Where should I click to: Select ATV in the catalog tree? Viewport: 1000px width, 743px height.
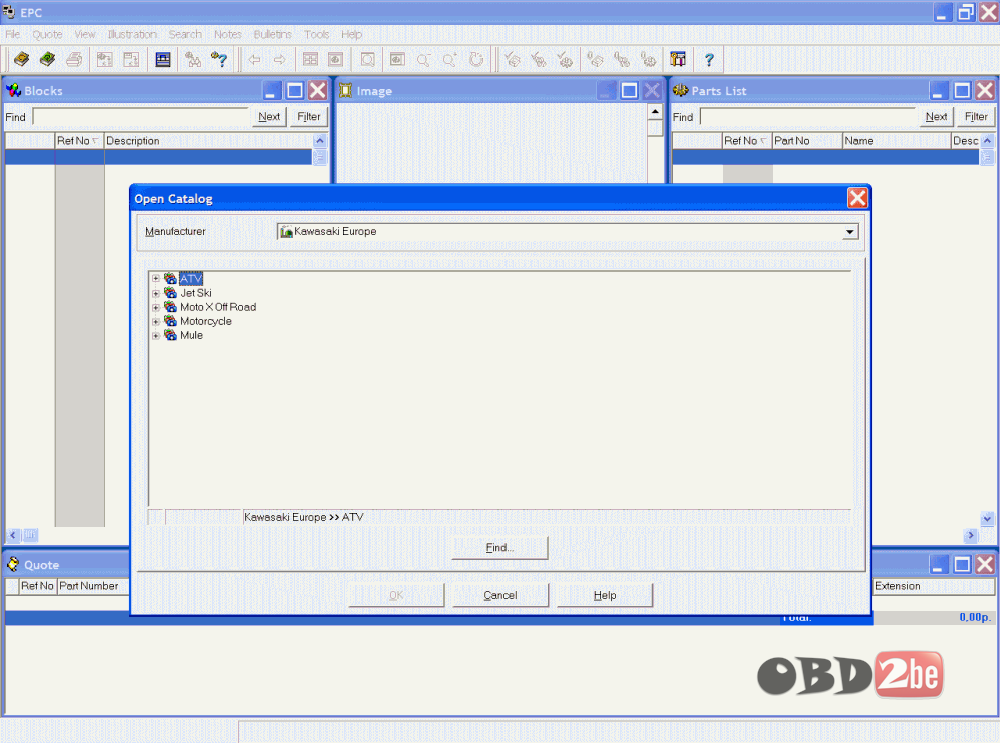coord(191,279)
